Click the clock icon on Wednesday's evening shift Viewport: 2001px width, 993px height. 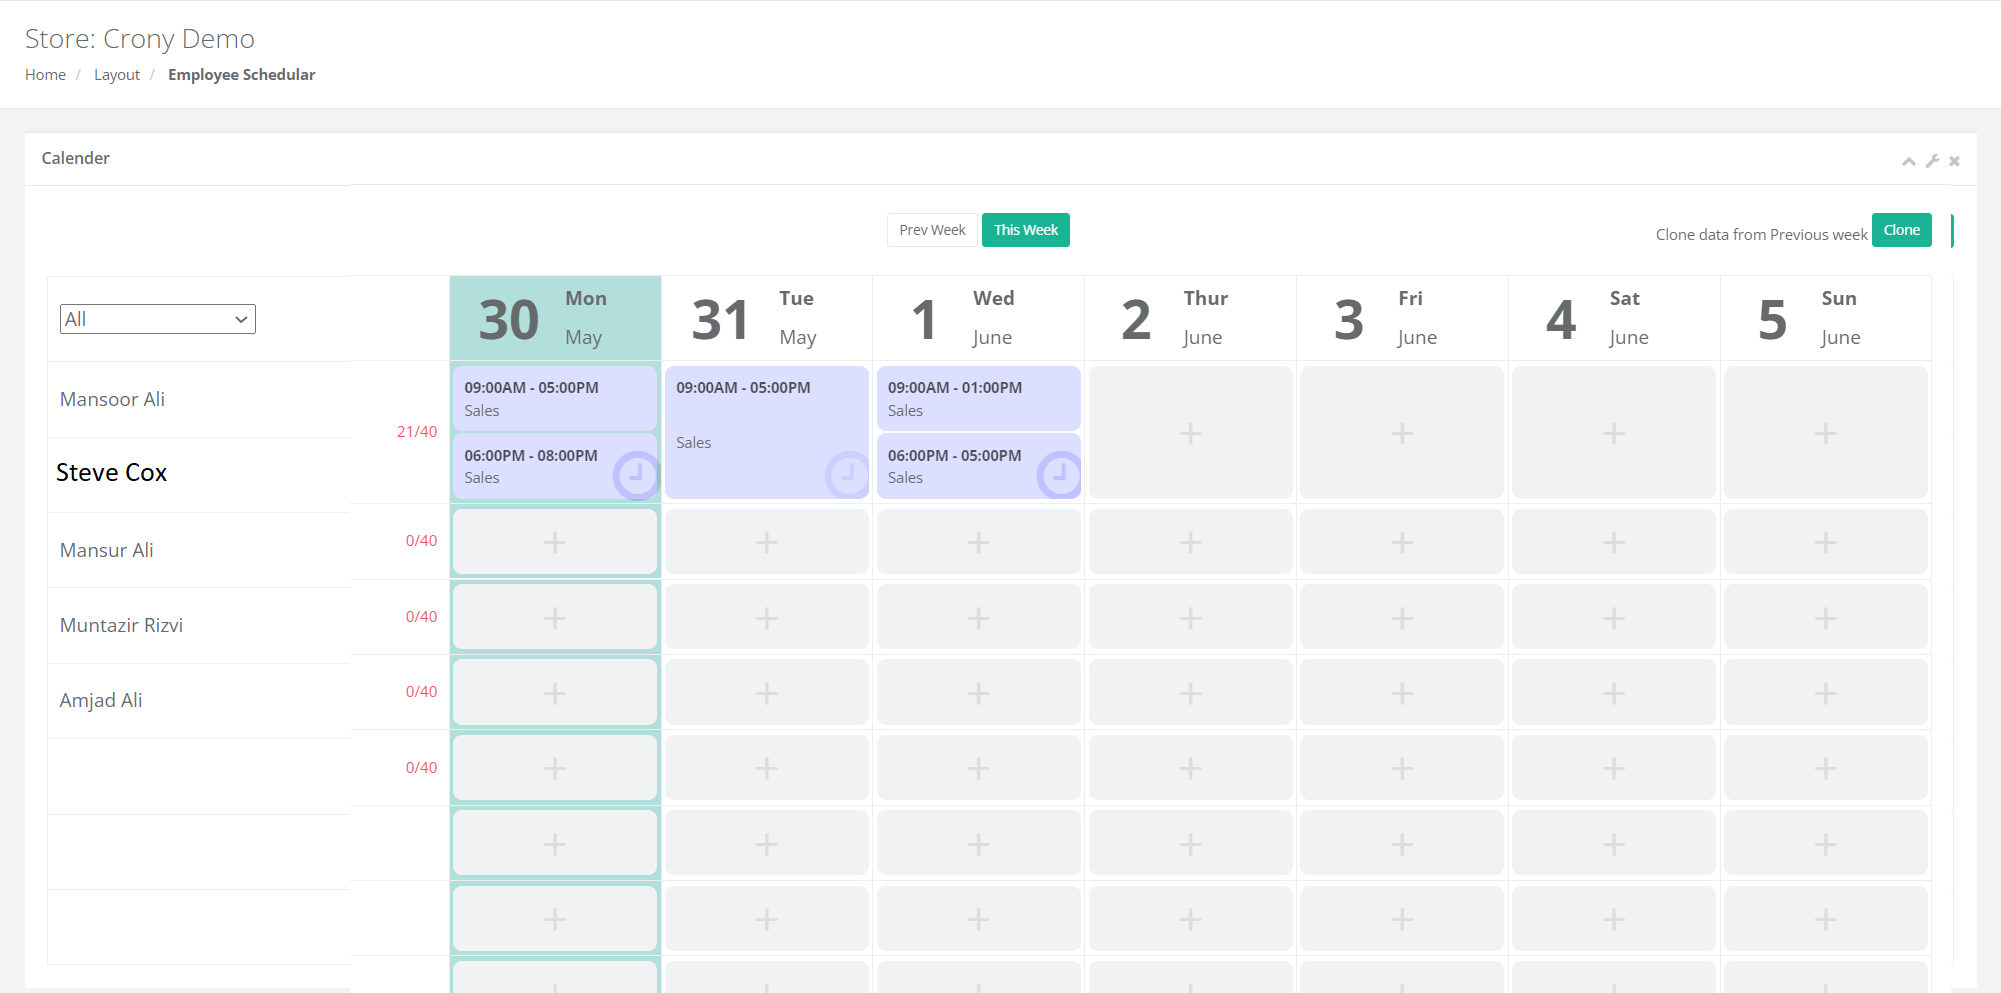point(1060,475)
